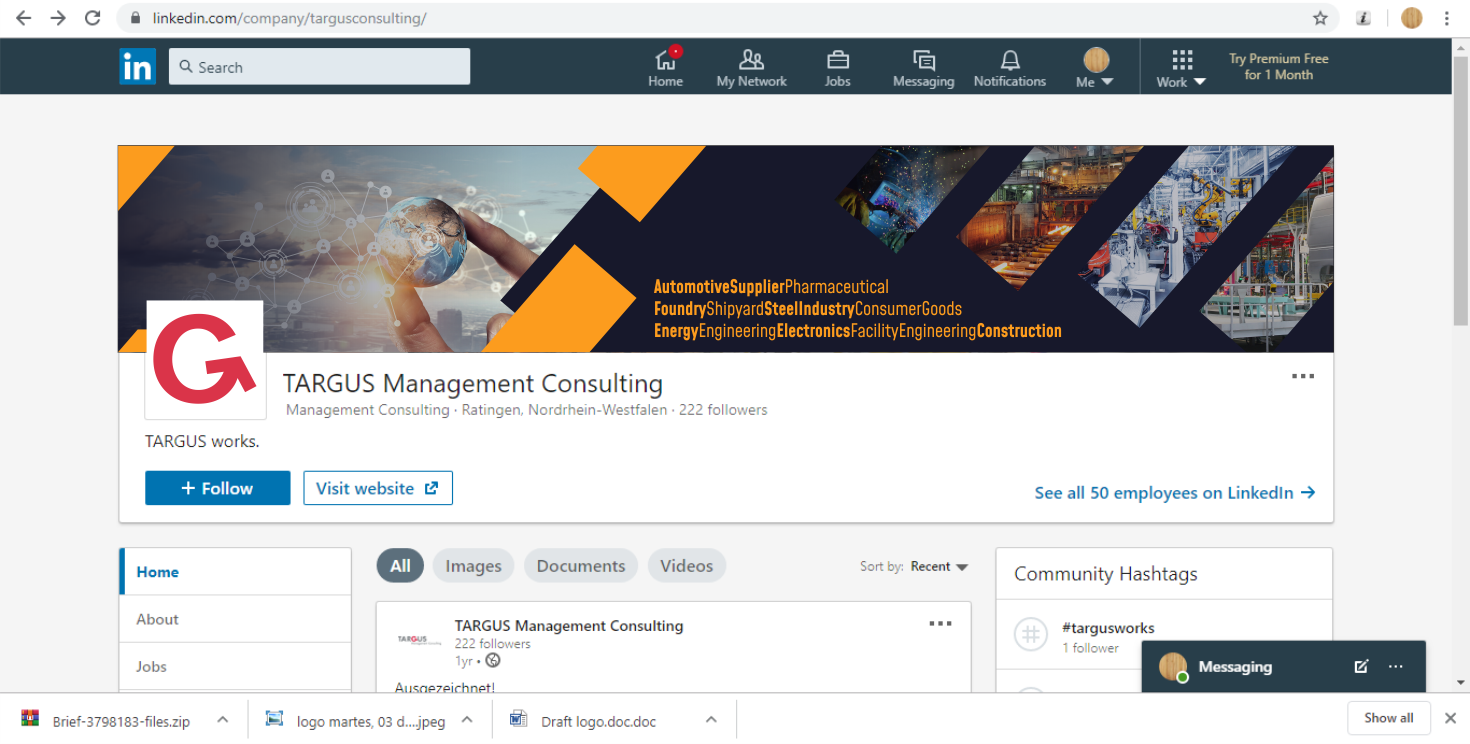Viewport: 1470px width, 744px height.
Task: Go to the Jobs section in navbar
Action: 838,67
